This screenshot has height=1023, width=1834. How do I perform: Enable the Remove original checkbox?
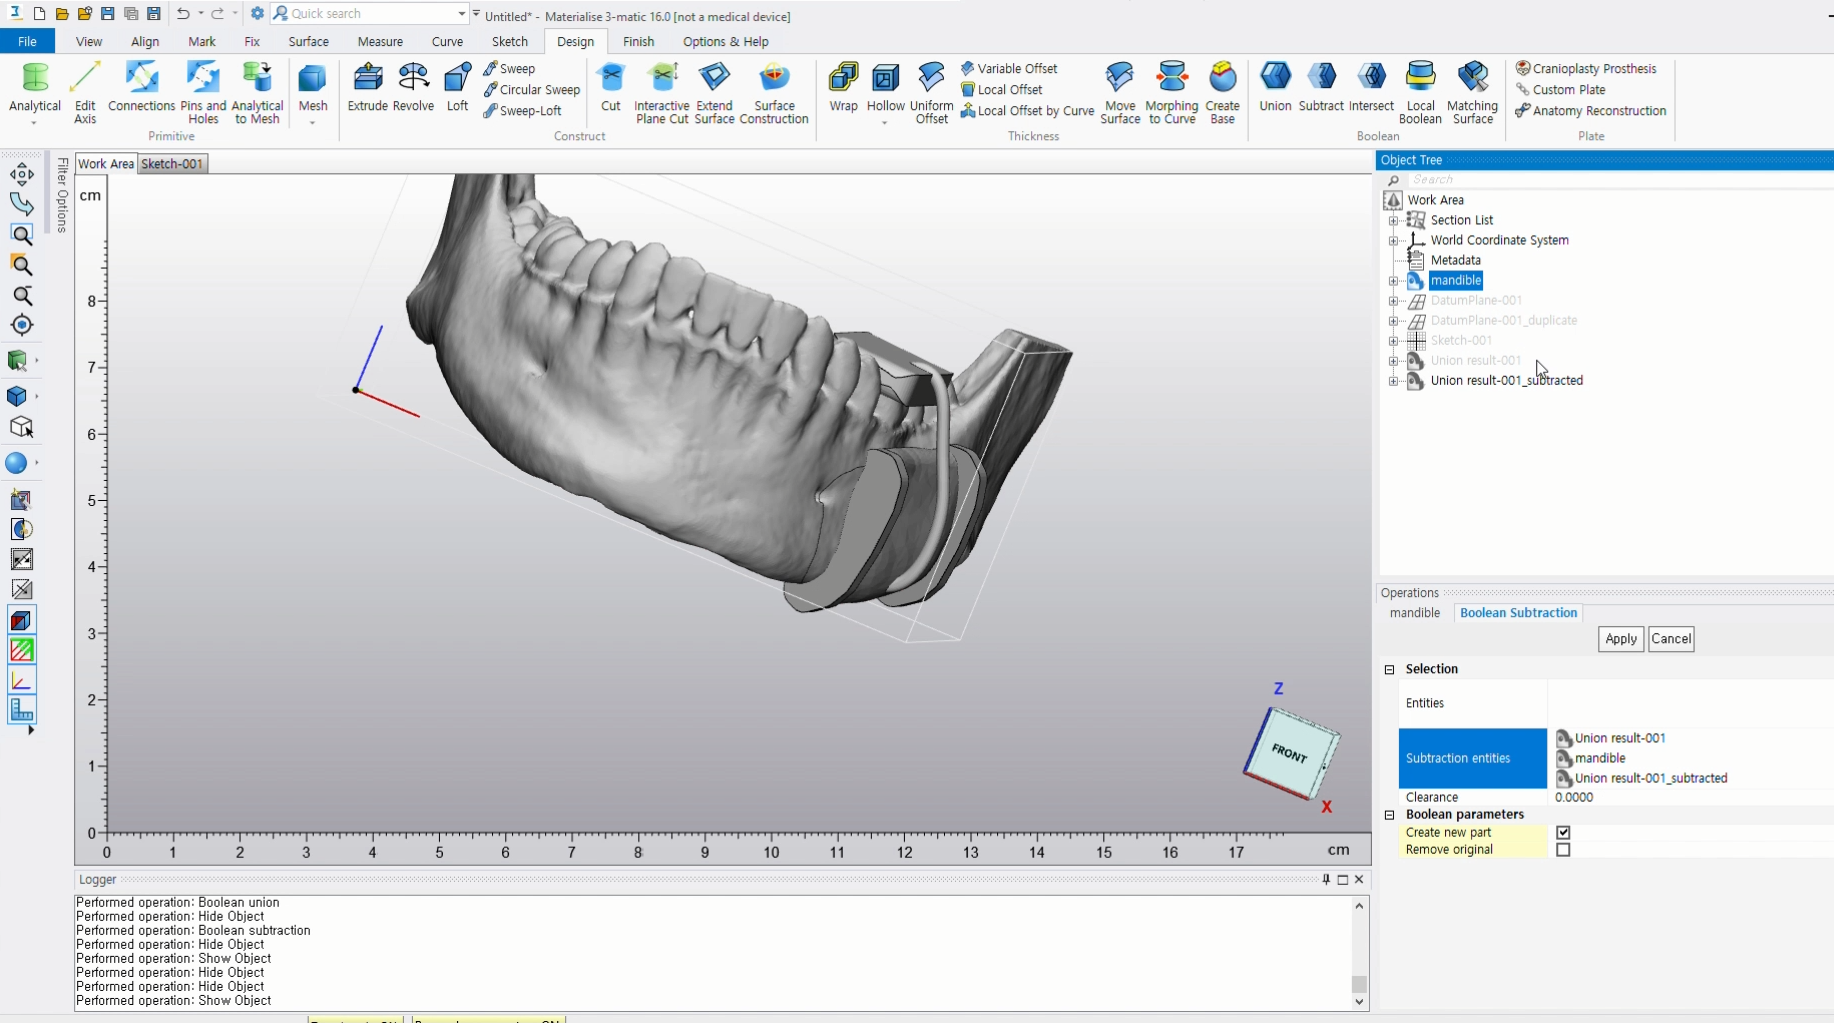coord(1563,850)
